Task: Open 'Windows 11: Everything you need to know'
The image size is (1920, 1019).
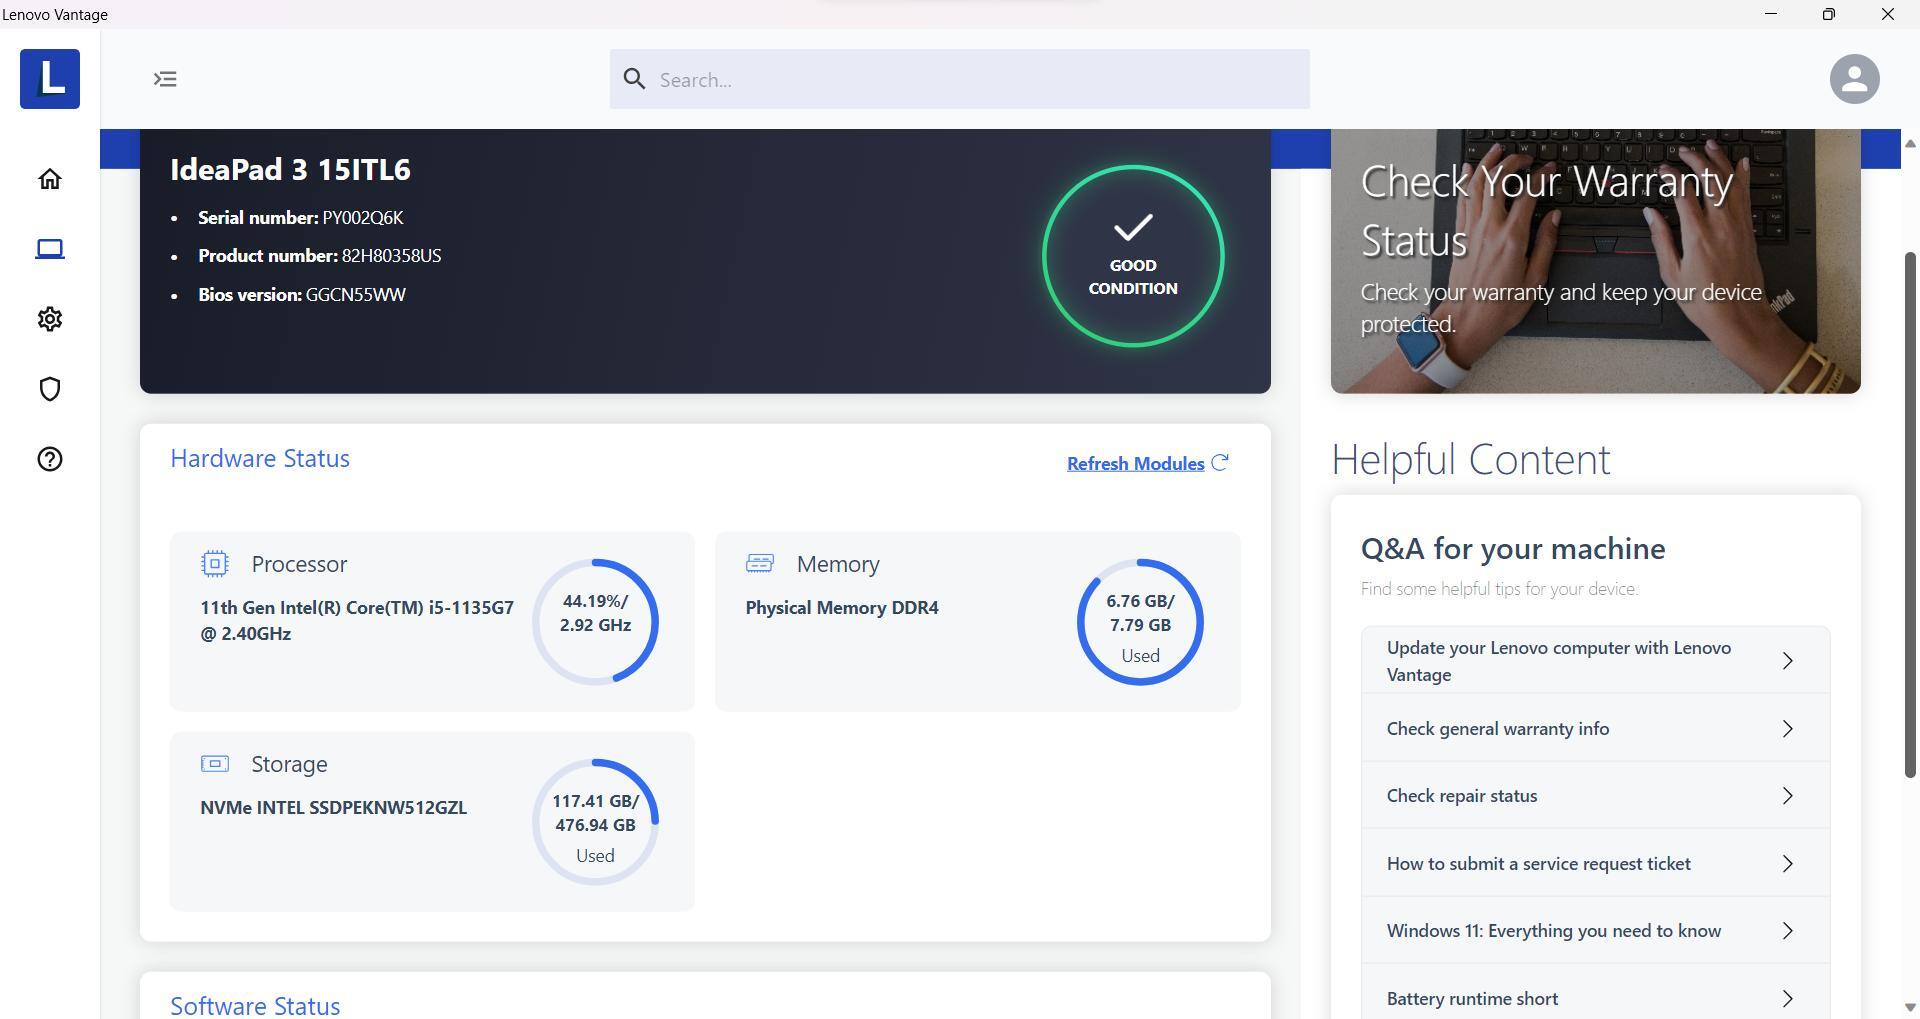Action: (1594, 931)
